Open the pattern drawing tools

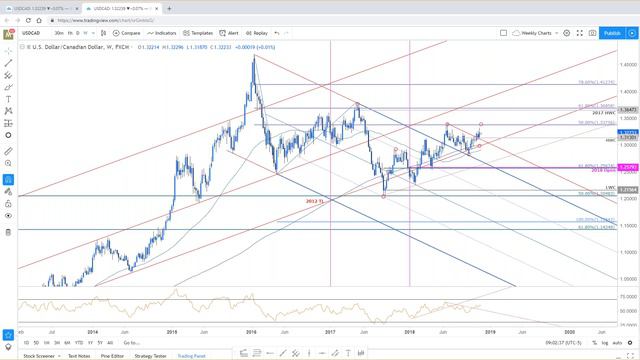[8, 111]
